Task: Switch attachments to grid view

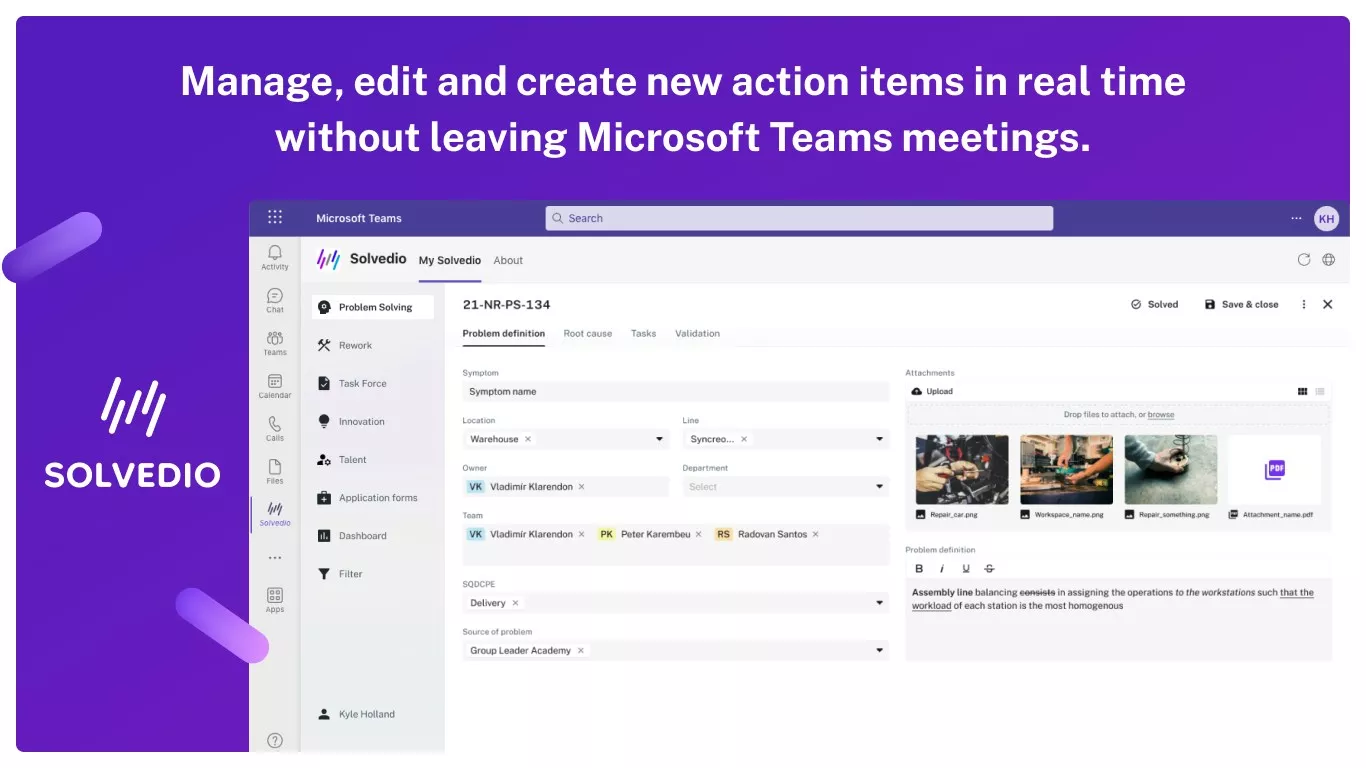Action: 1302,392
